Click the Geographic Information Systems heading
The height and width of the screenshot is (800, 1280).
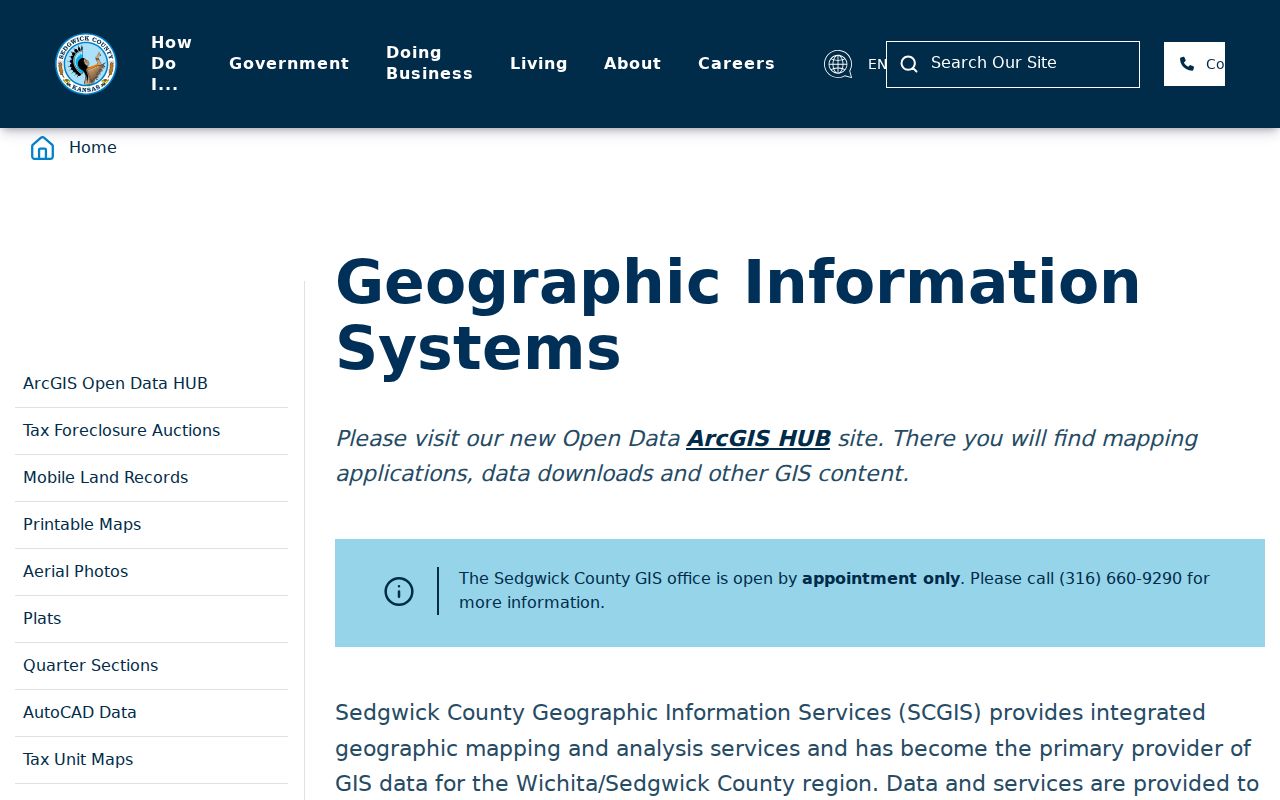pos(737,315)
